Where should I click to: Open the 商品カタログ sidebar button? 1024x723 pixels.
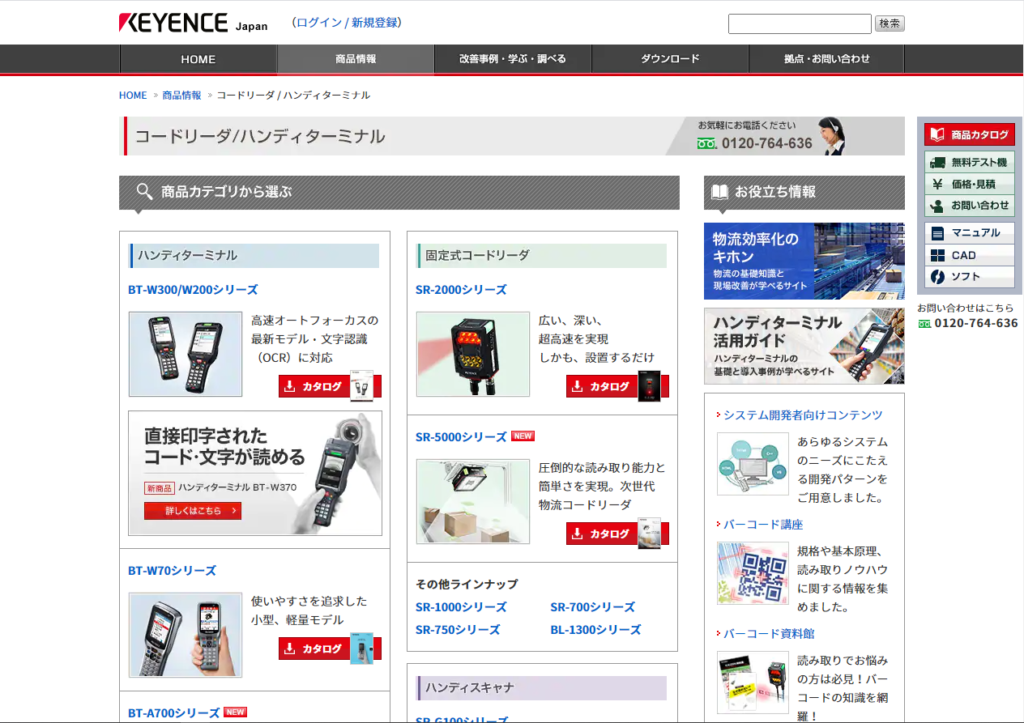(x=969, y=135)
